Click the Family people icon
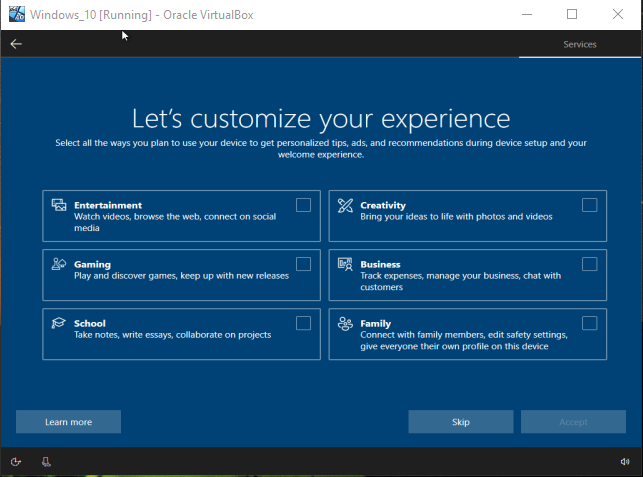This screenshot has width=643, height=477. coord(345,324)
